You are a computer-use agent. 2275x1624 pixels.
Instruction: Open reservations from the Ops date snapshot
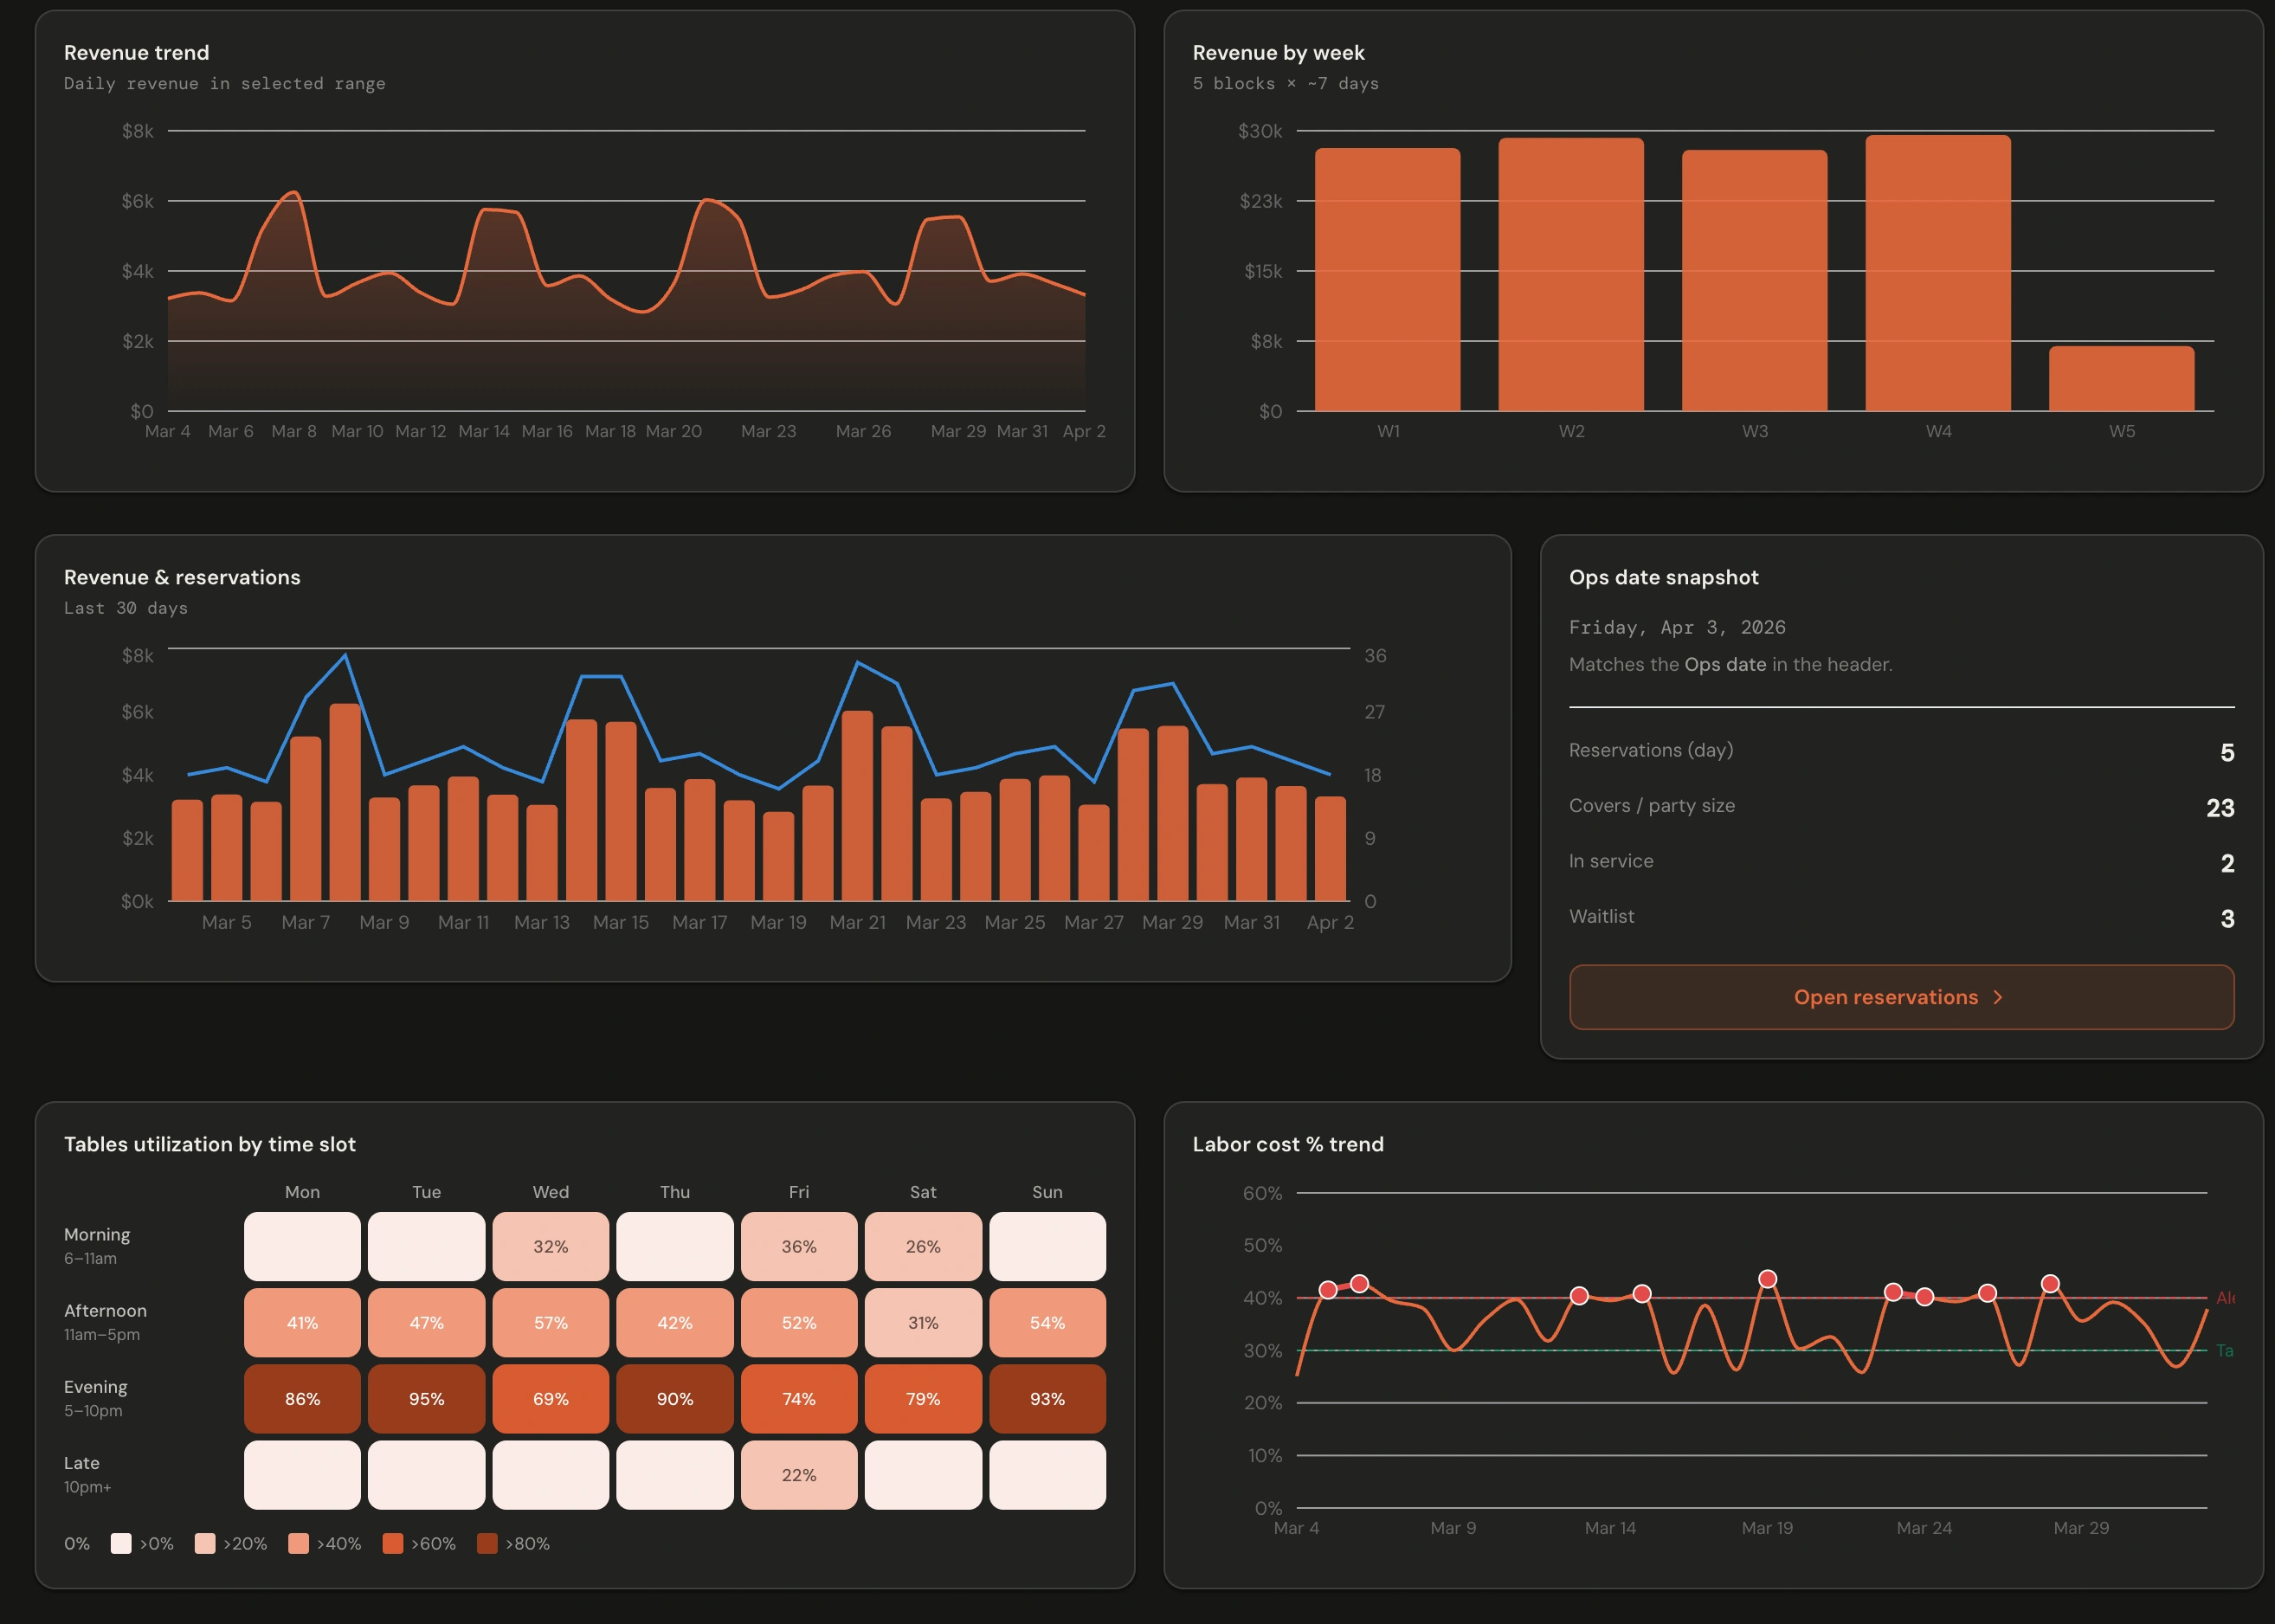point(1900,997)
